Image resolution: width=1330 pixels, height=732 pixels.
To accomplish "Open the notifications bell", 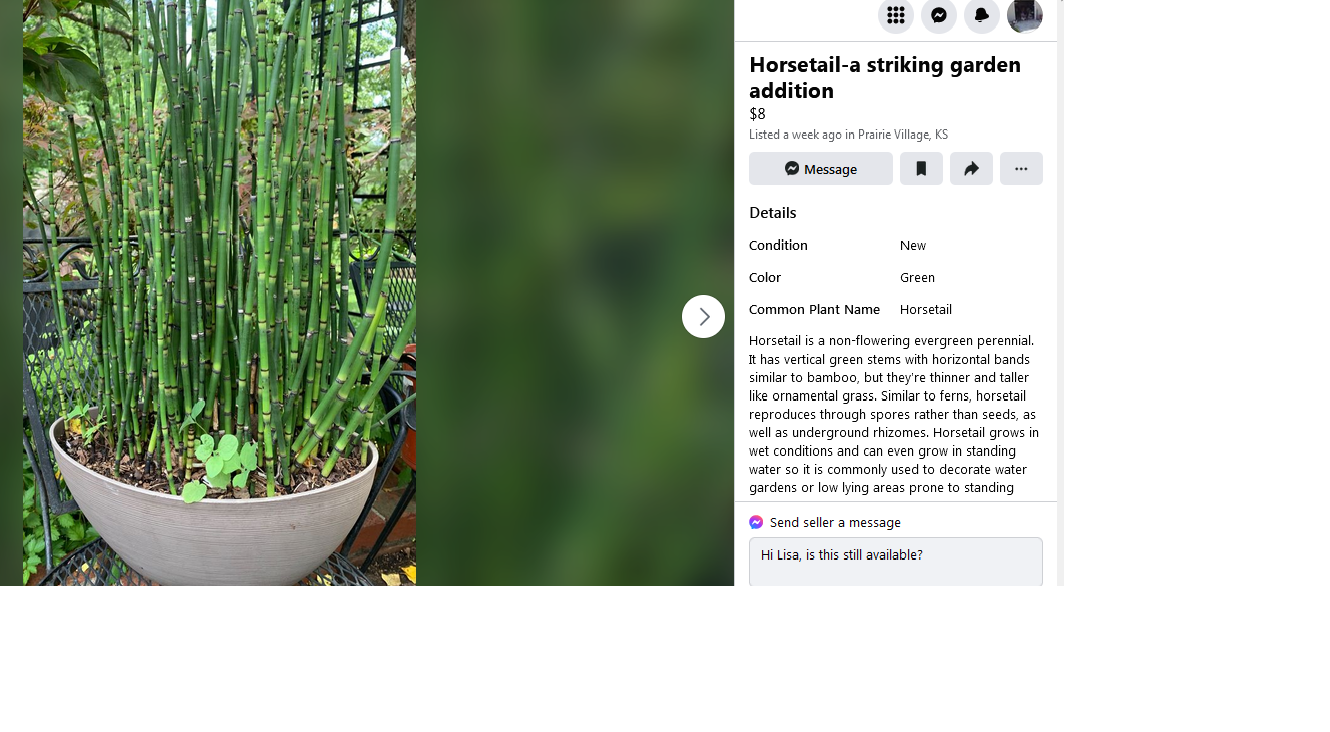I will (982, 15).
